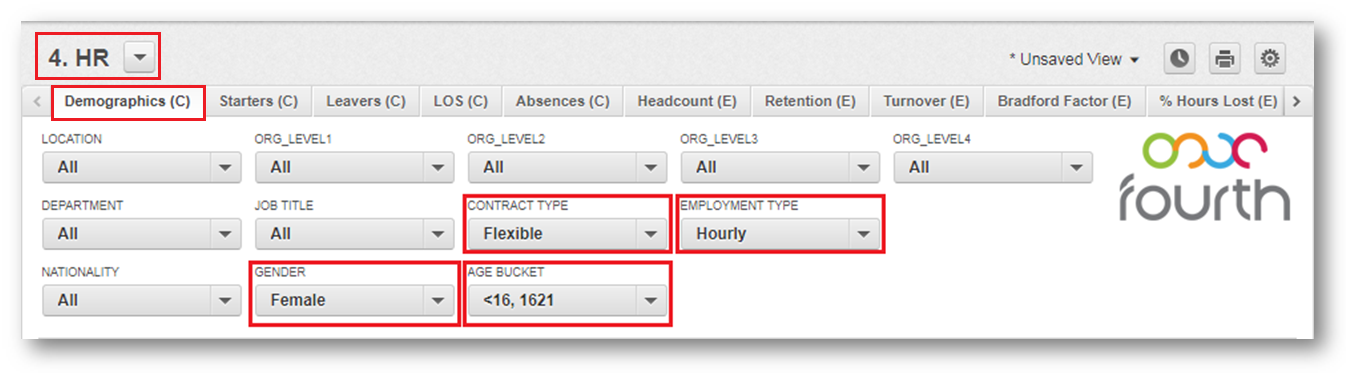1346x373 pixels.
Task: Select the Bradford Factor (E) tab
Action: [x=1064, y=101]
